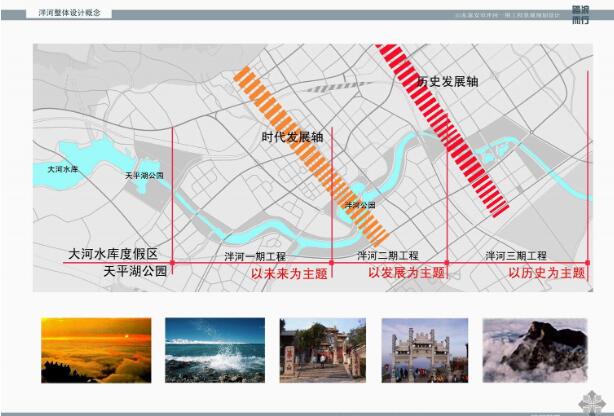
Task: Click the red 以历史为主题 text
Action: [x=547, y=273]
